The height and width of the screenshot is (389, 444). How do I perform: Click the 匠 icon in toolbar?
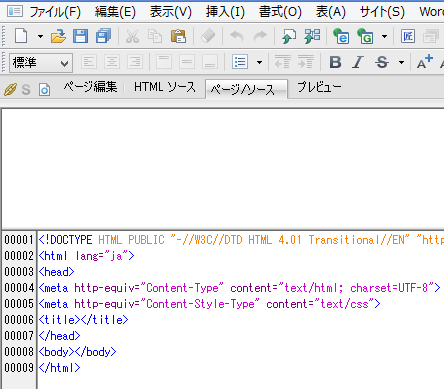408,36
